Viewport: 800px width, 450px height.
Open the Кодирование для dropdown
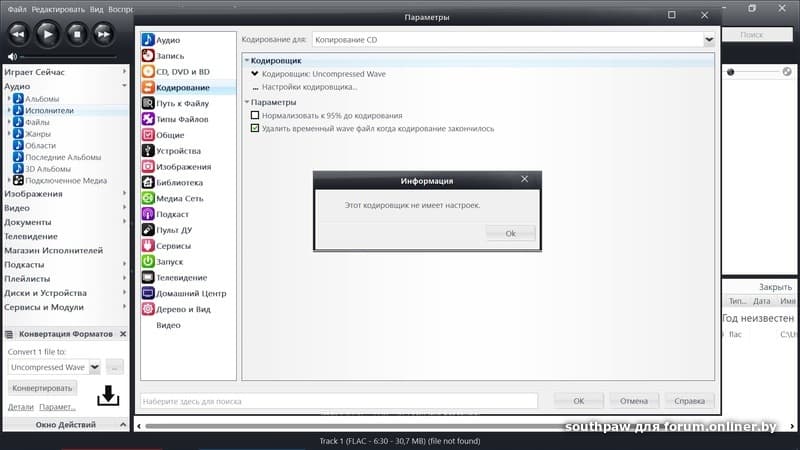click(x=709, y=39)
